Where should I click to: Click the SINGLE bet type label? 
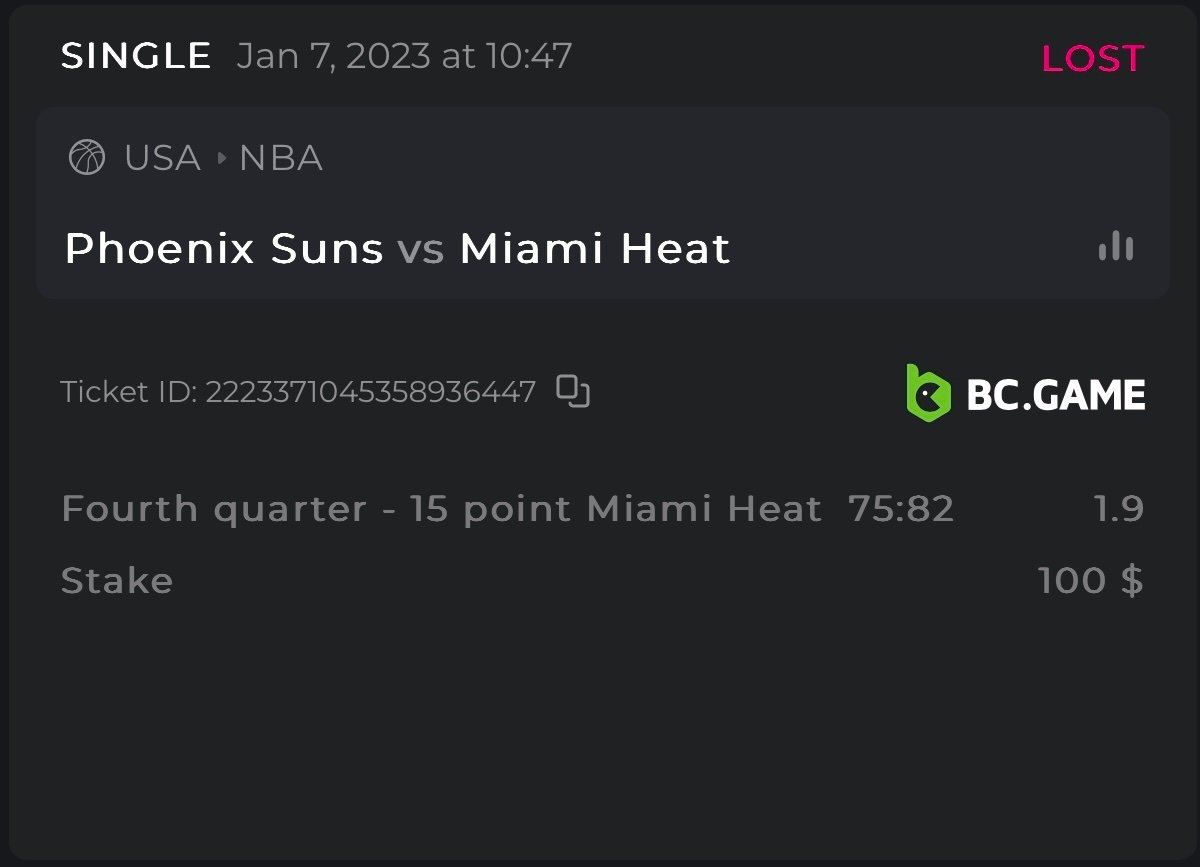point(136,56)
